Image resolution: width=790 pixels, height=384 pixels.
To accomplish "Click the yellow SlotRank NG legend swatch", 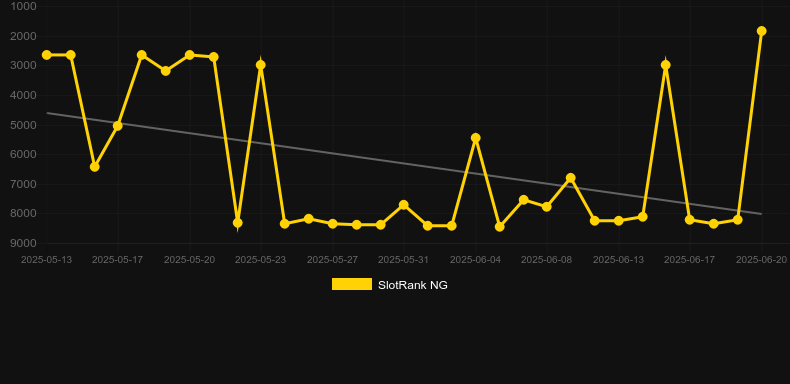I will tap(352, 284).
